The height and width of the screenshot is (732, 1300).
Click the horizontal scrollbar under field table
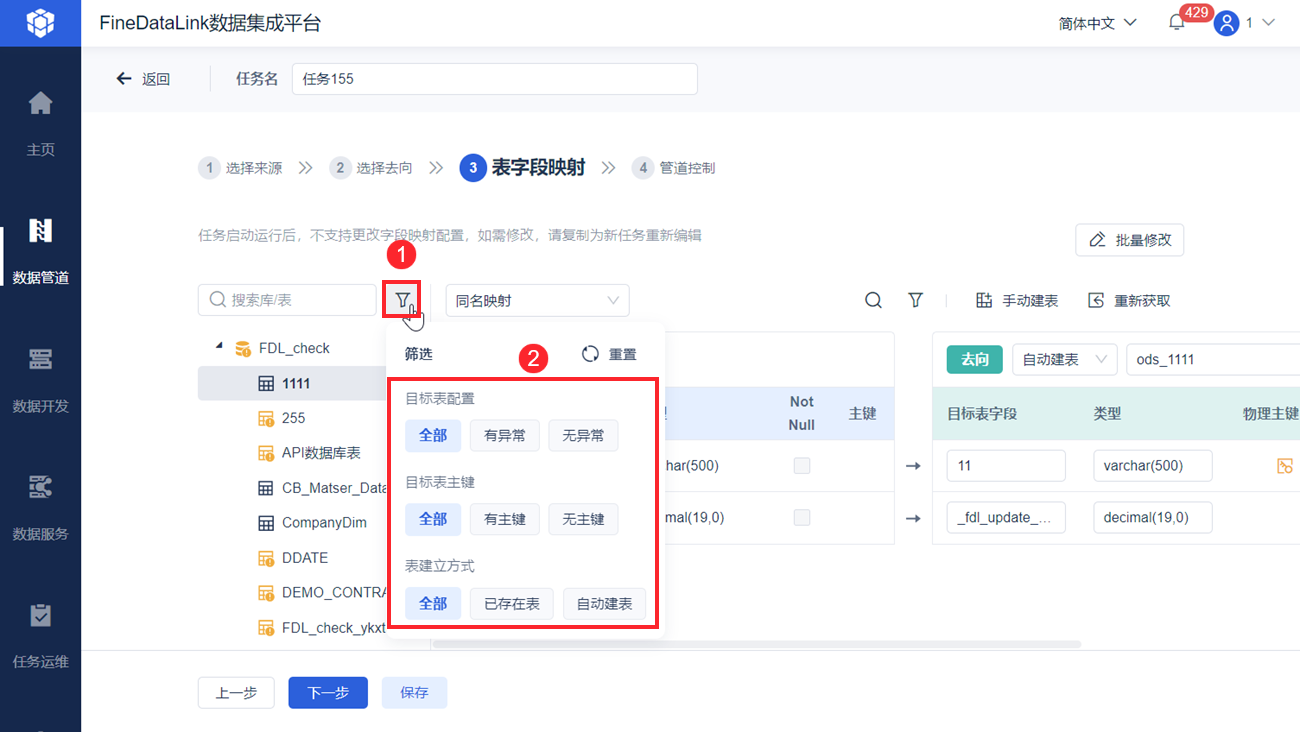tap(756, 644)
